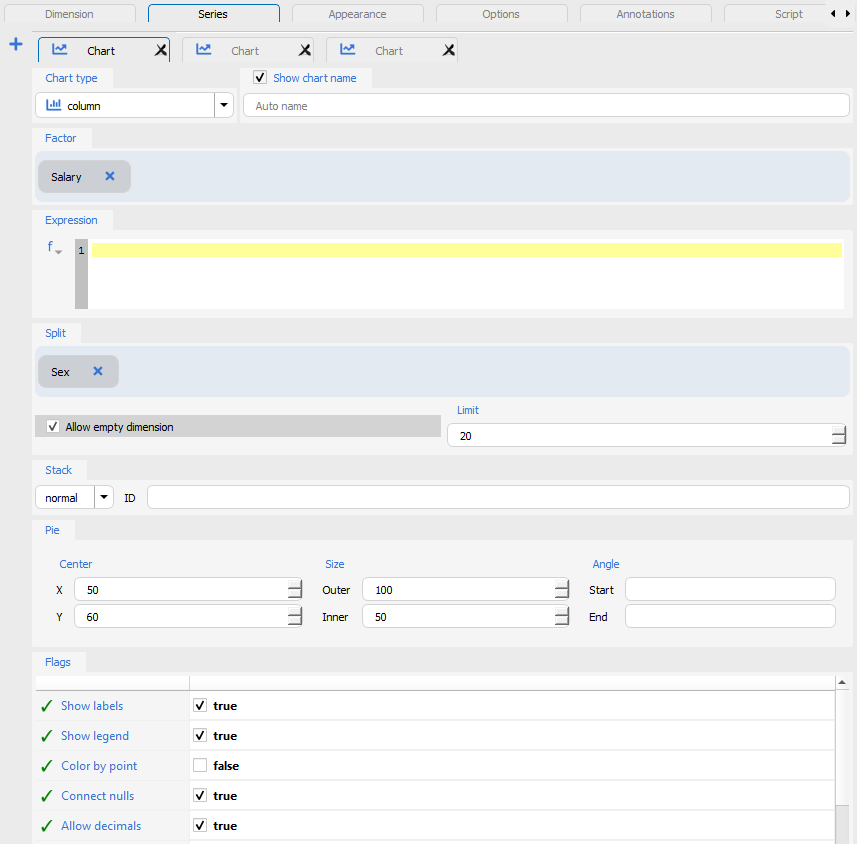Screen dimensions: 859x844
Task: Adjust the Center X stepper
Action: (x=295, y=589)
